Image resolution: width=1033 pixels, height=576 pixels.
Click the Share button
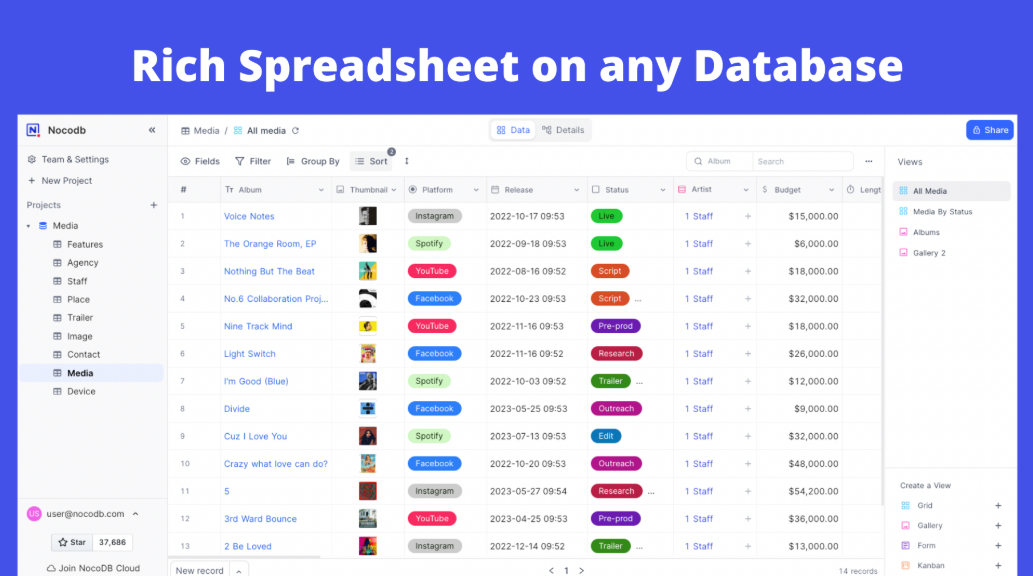[990, 130]
